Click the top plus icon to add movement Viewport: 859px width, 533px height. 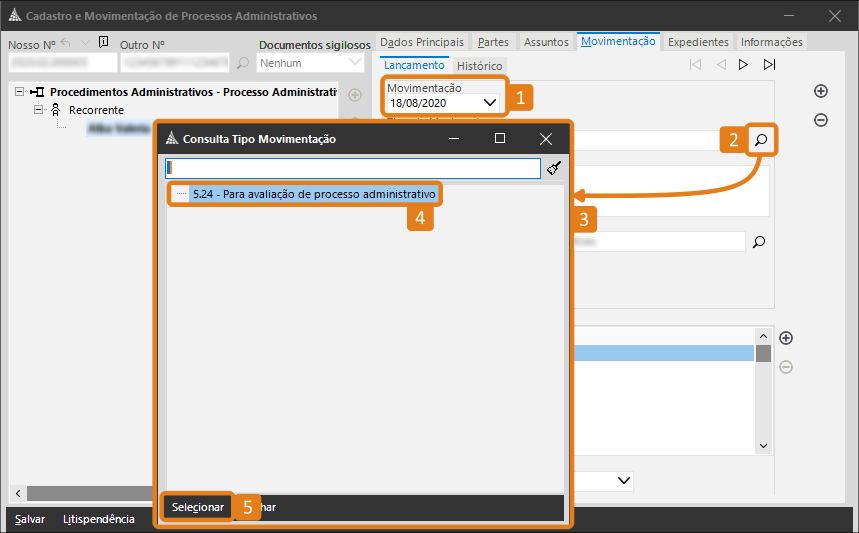point(821,91)
